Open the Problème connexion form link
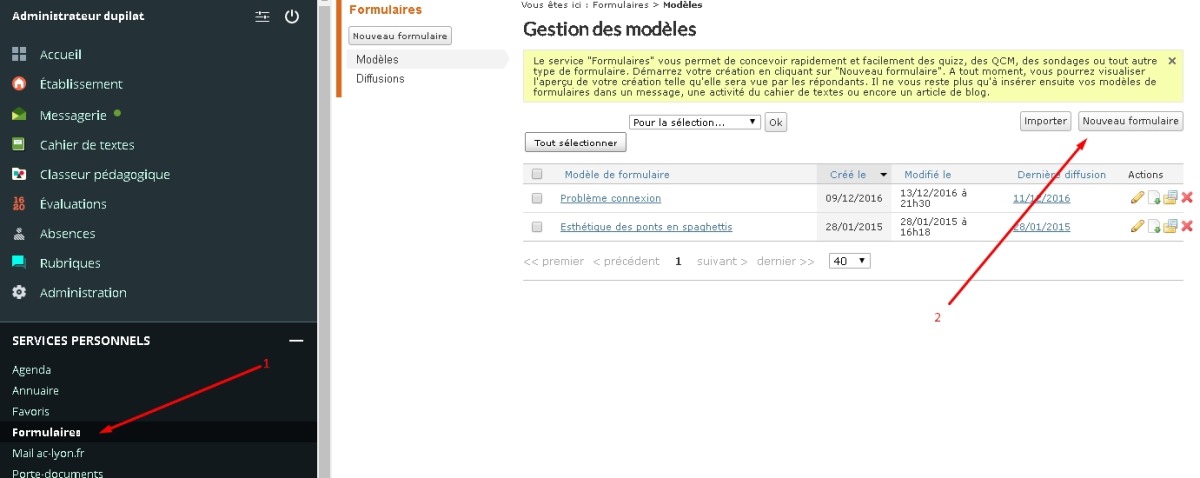Image resolution: width=1200 pixels, height=478 pixels. coord(610,198)
